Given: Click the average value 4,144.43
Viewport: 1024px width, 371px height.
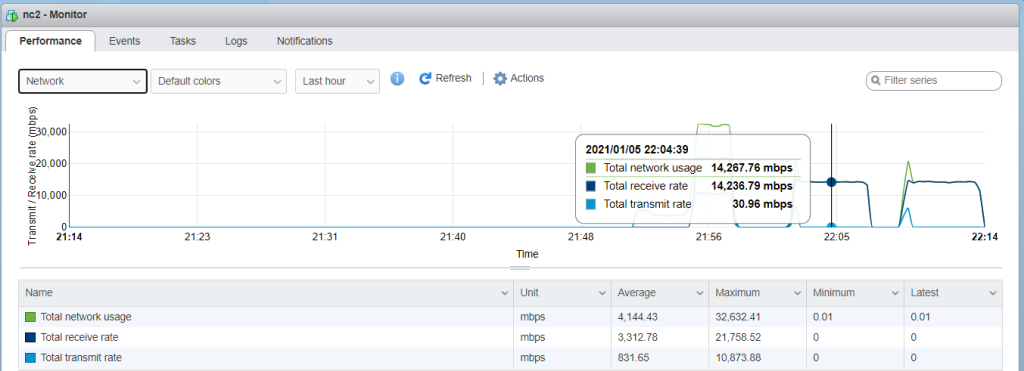Looking at the screenshot, I should (637, 317).
